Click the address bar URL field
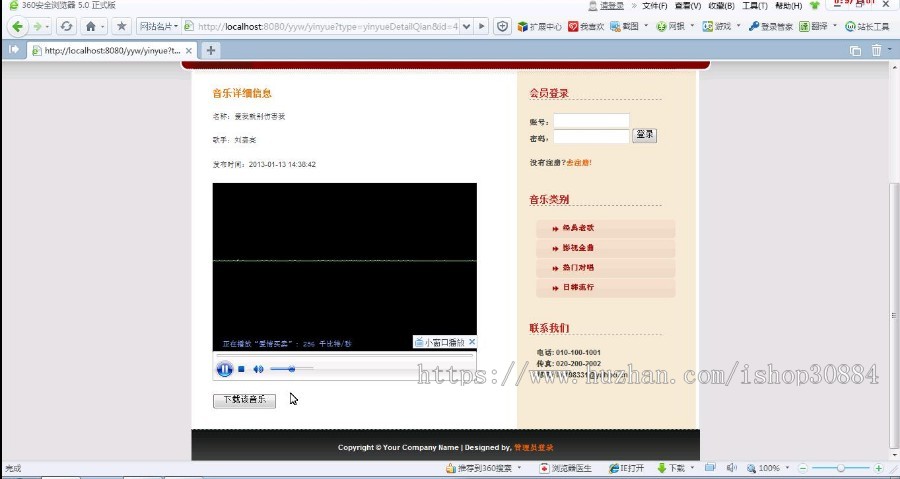This screenshot has width=900, height=479. coord(327,26)
